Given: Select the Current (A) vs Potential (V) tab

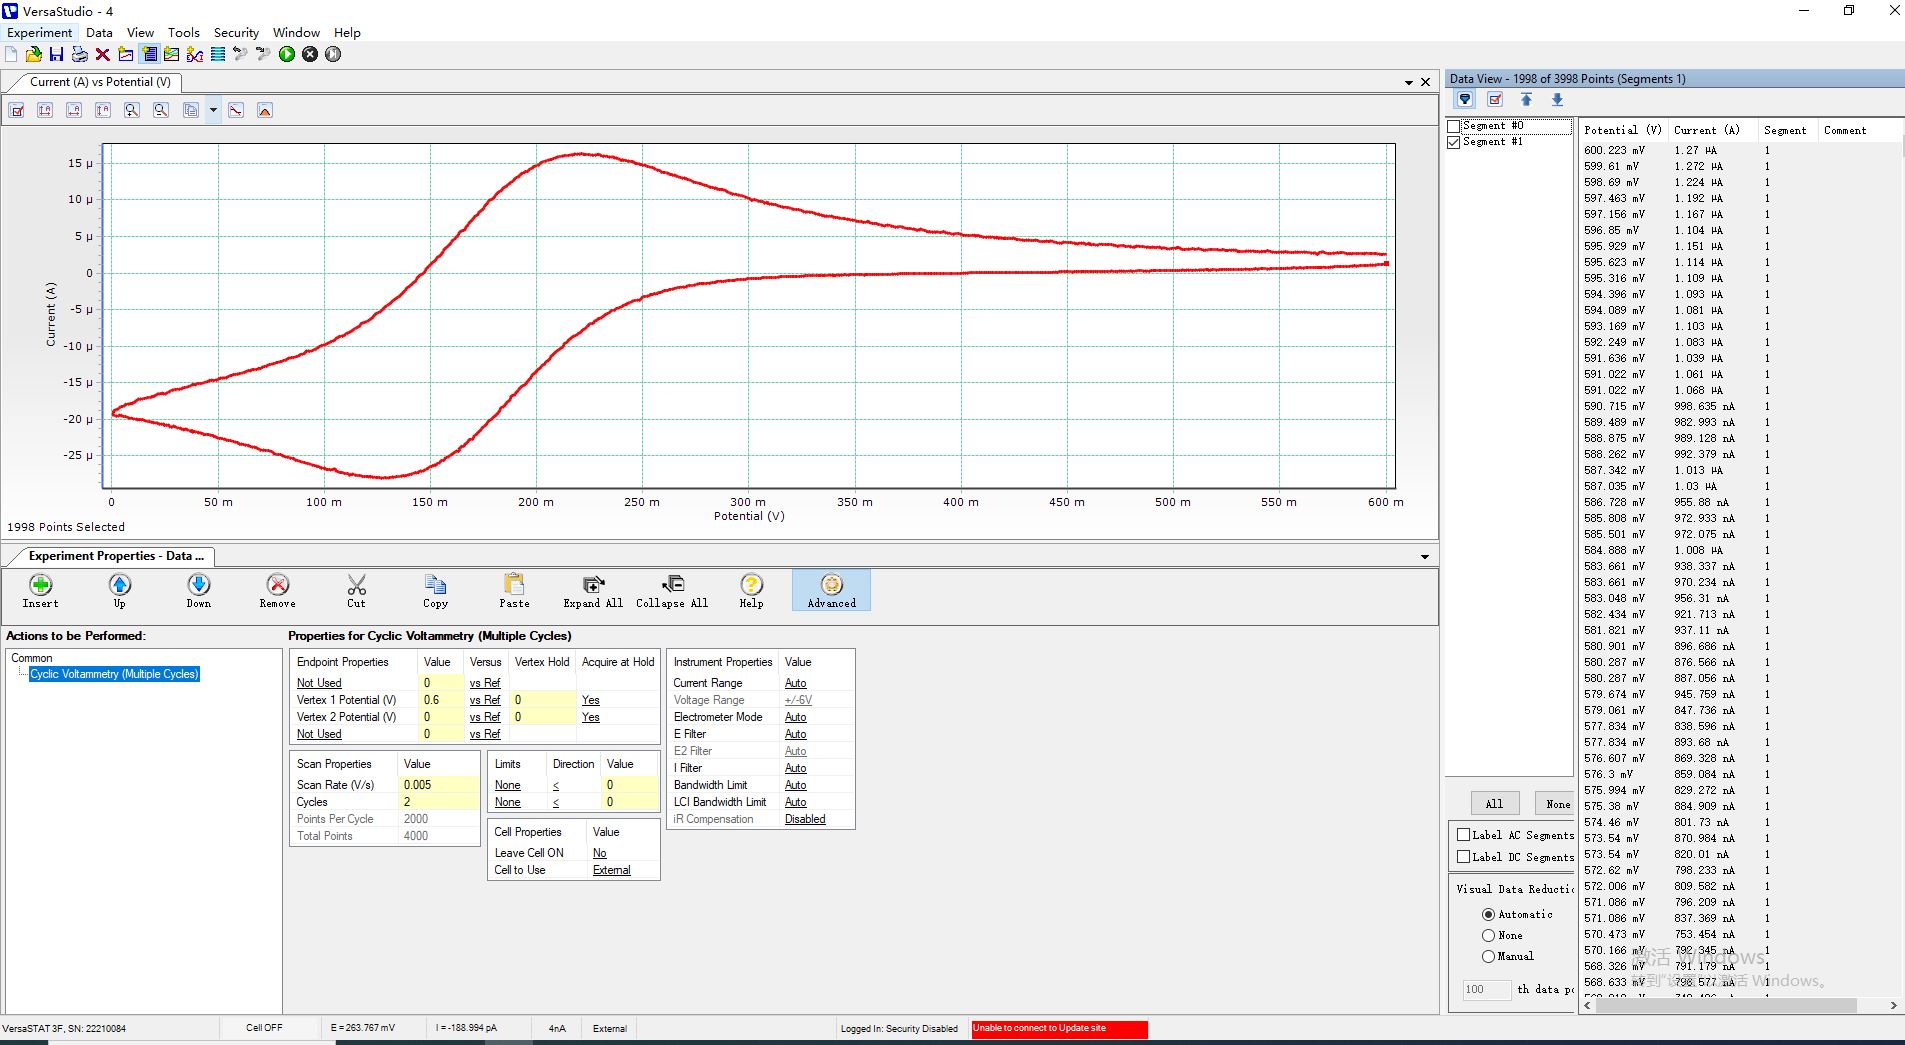Looking at the screenshot, I should click(99, 82).
